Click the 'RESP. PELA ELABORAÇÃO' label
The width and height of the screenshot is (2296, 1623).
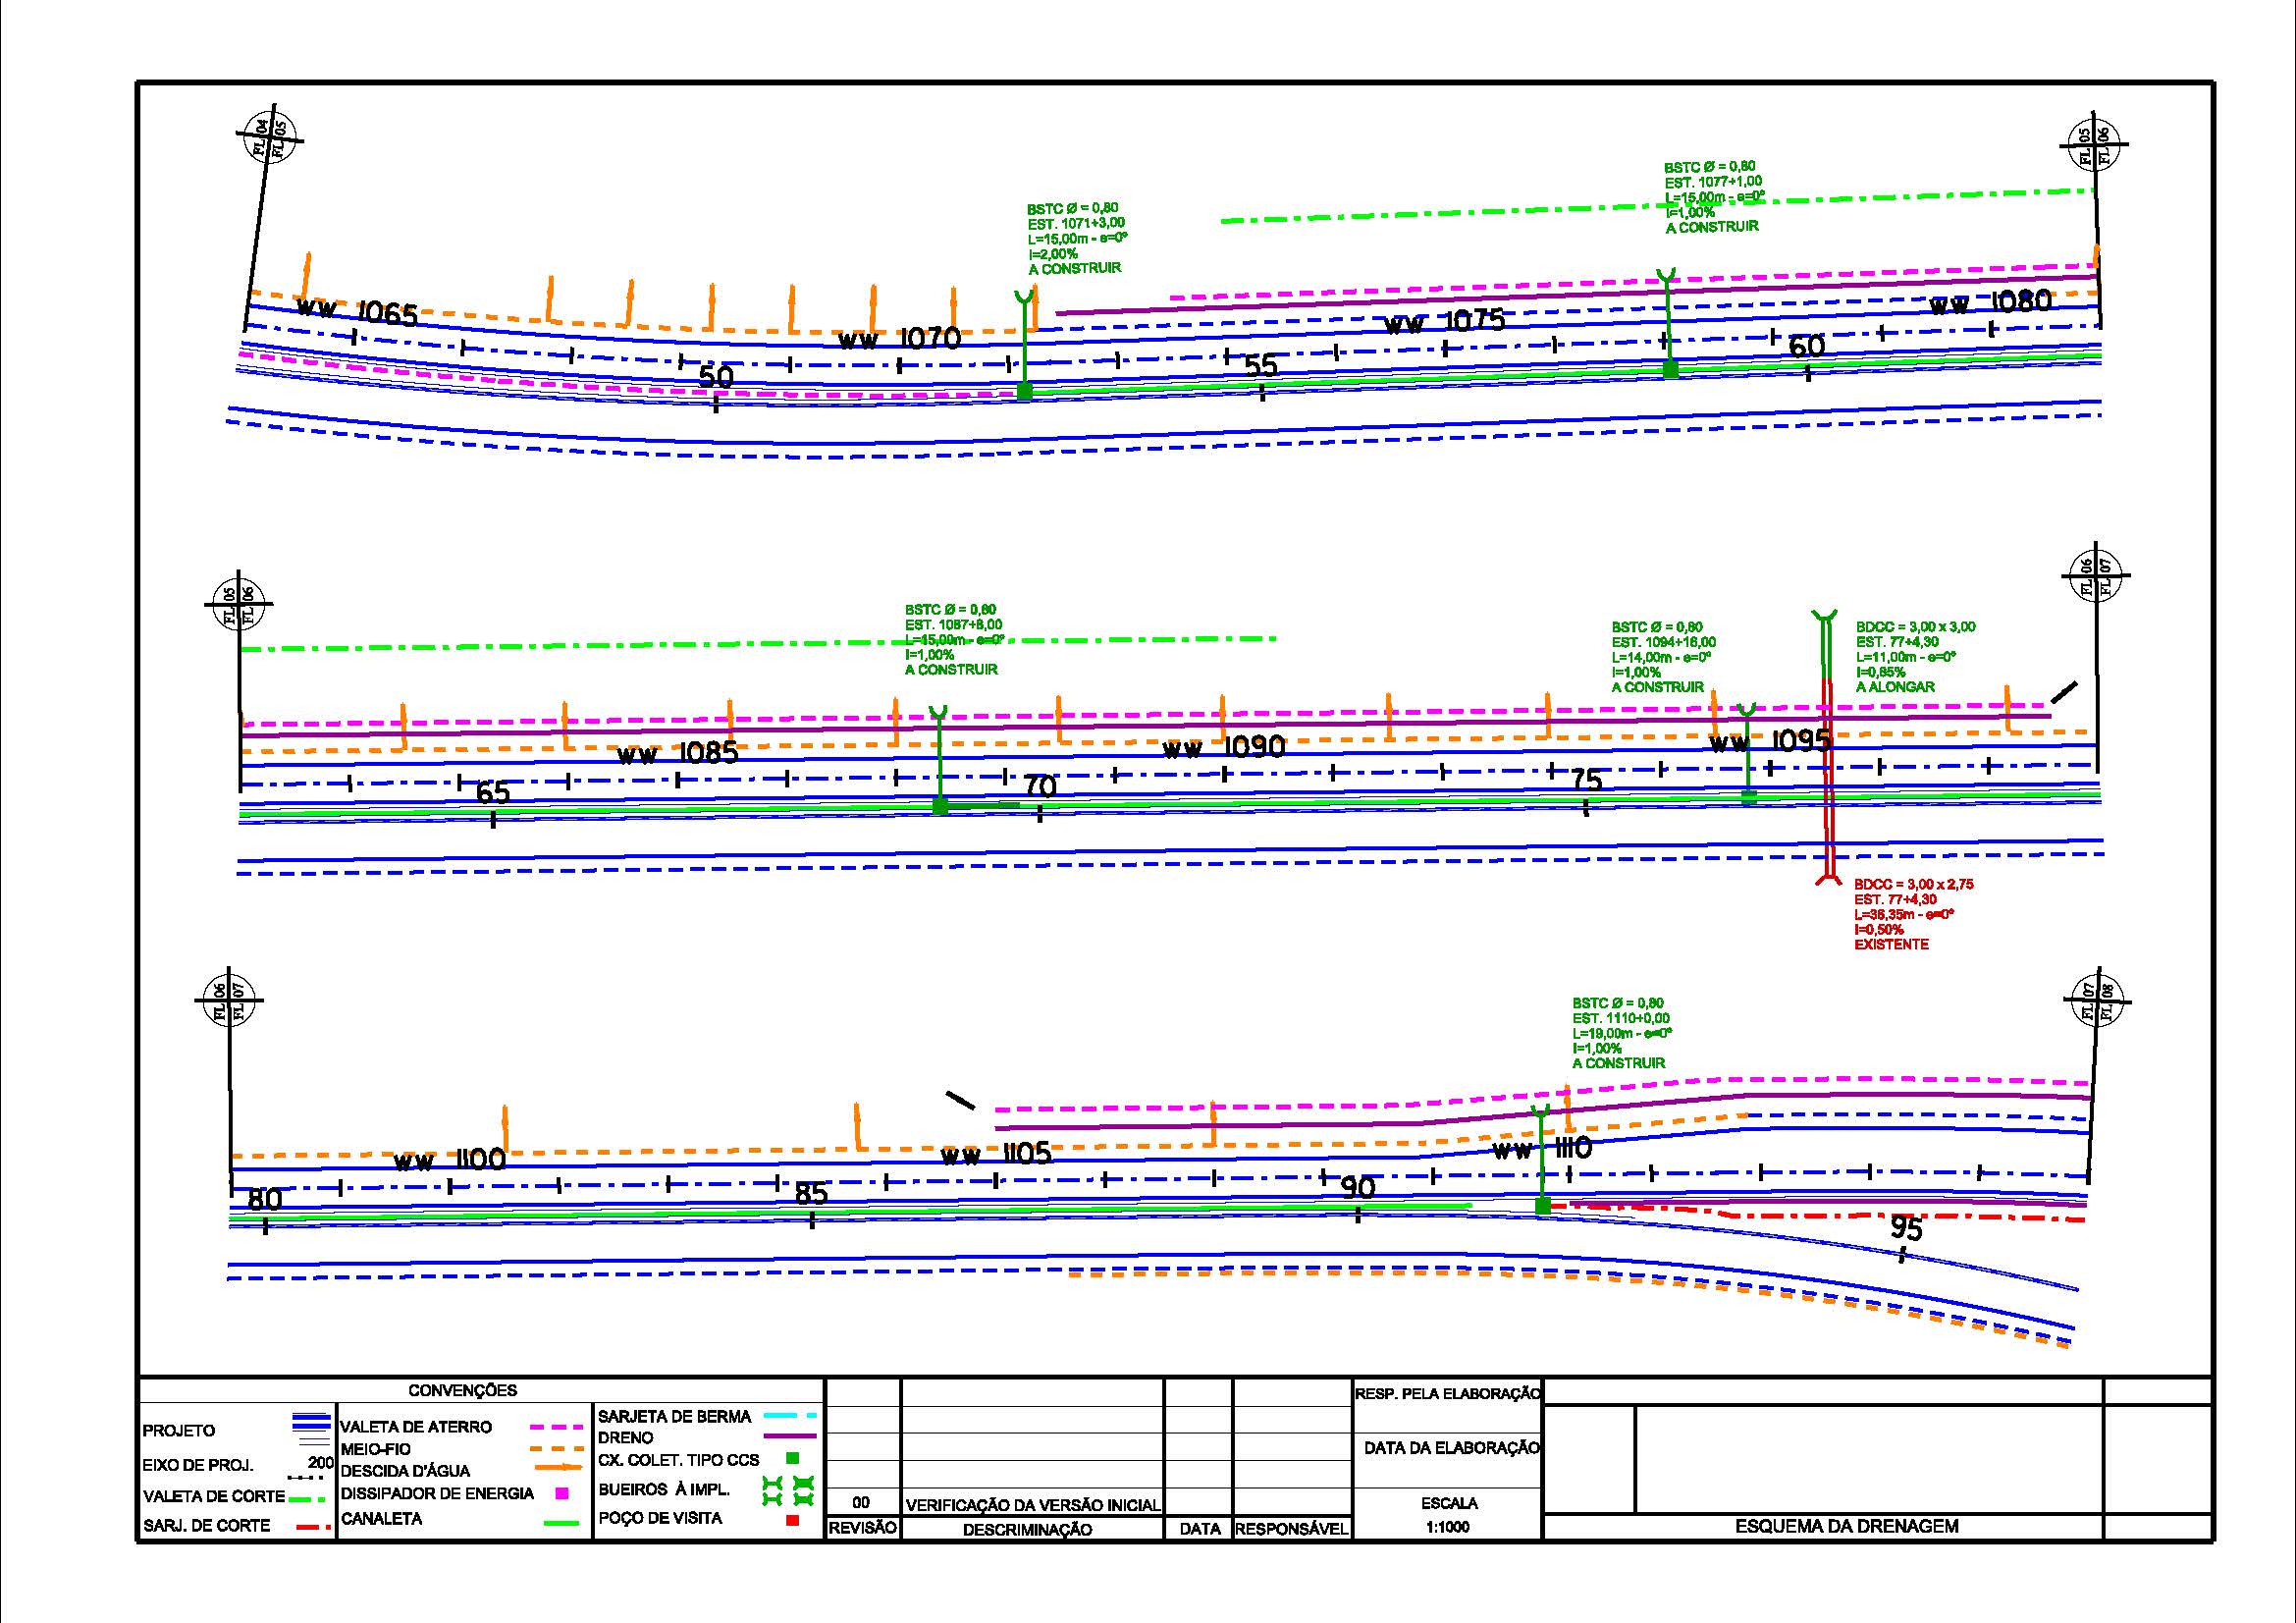click(x=1447, y=1393)
